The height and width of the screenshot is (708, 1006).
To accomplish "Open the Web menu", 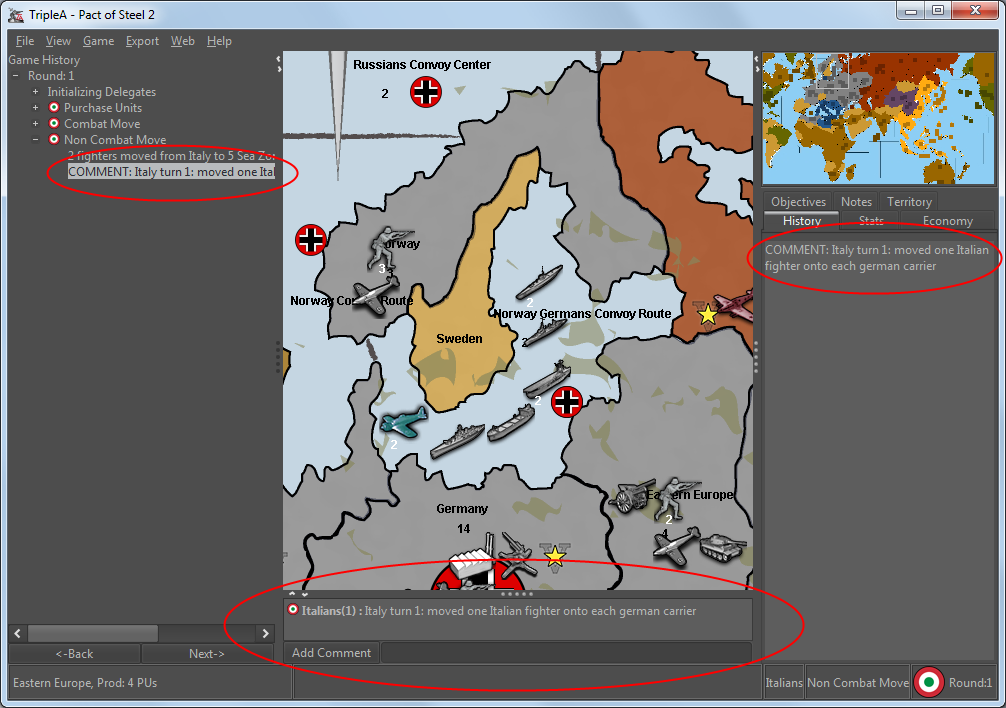I will click(x=182, y=41).
